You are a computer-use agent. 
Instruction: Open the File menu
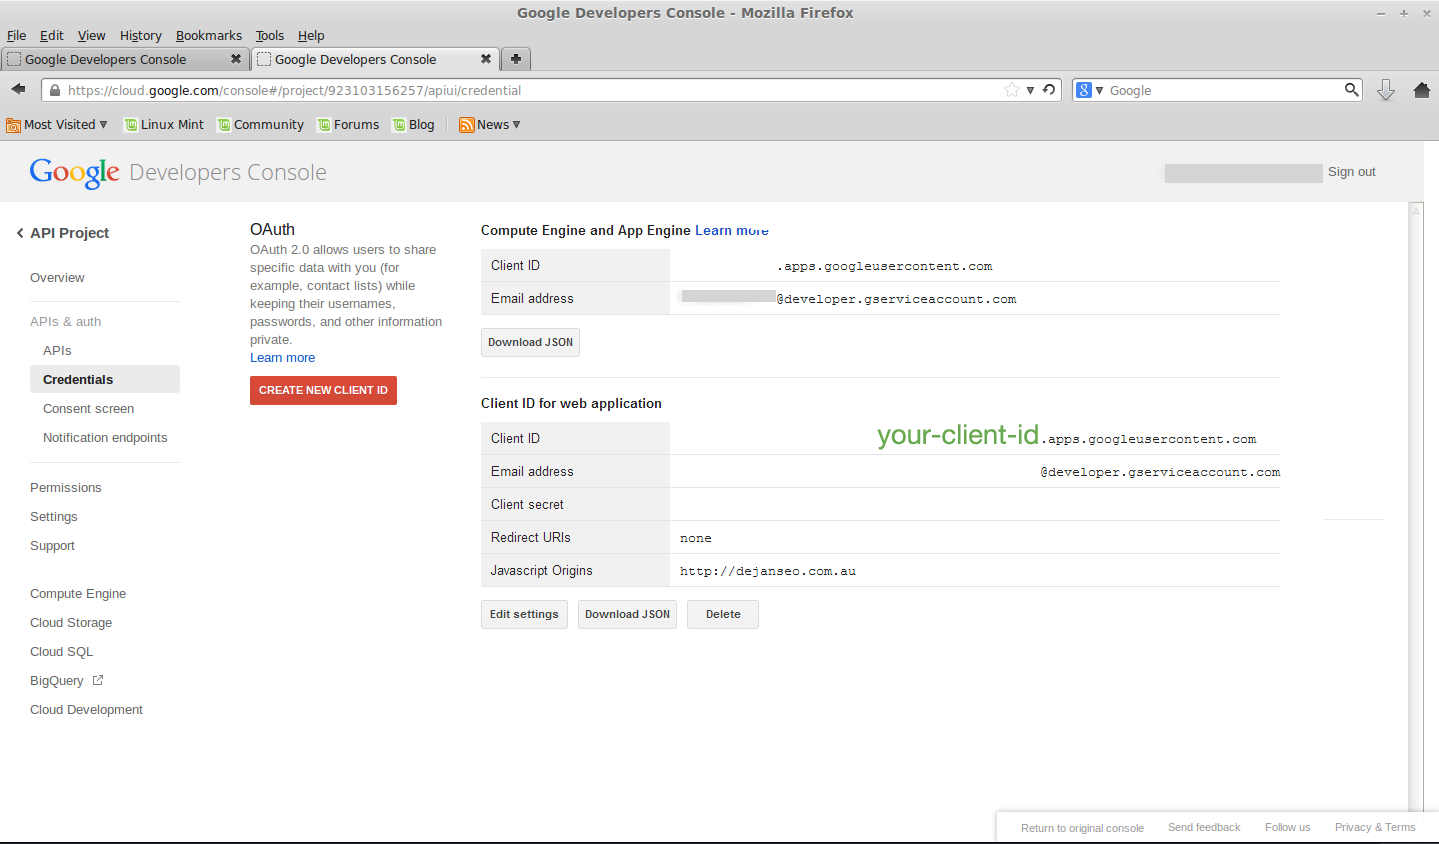click(16, 35)
